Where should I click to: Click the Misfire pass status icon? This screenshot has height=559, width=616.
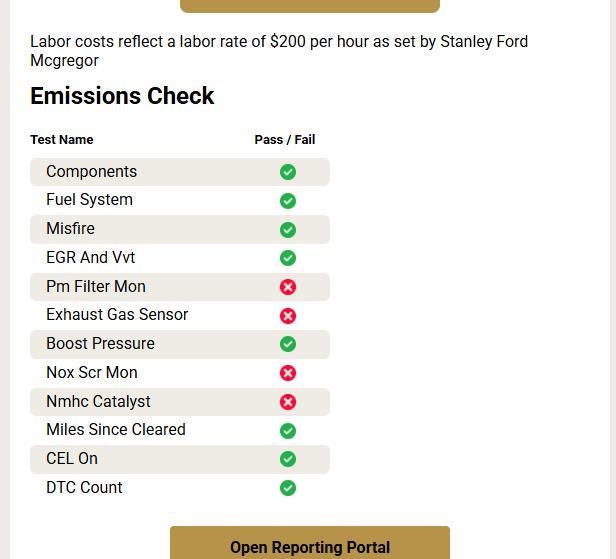point(288,230)
